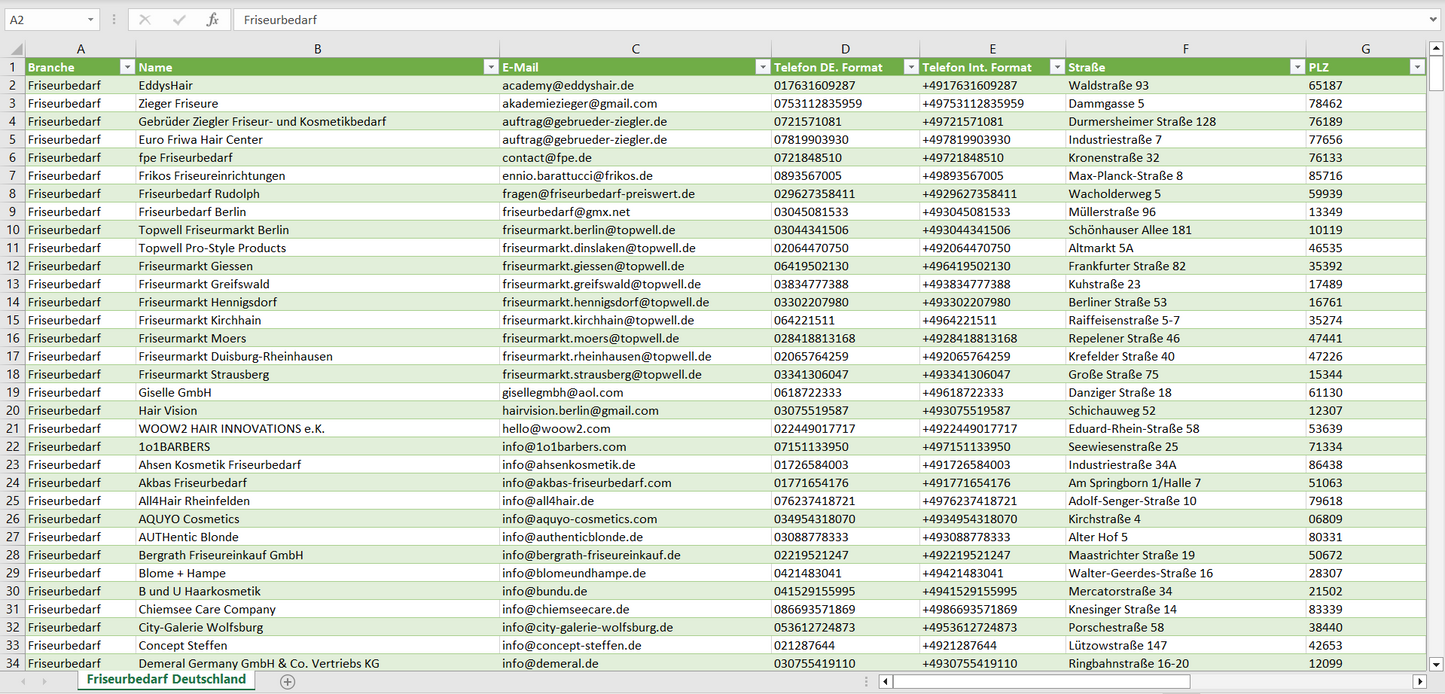Click the Enter checkmark icon in formula bar
The height and width of the screenshot is (694, 1445).
click(179, 20)
